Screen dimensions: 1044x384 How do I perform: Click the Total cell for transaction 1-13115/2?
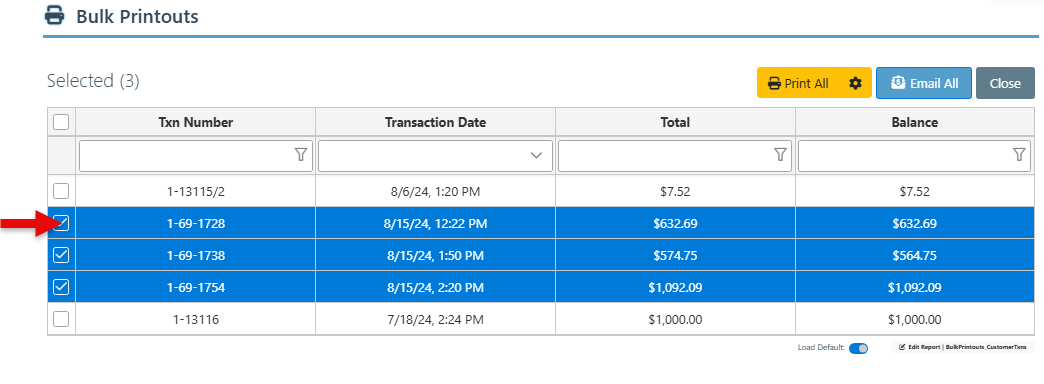[675, 192]
